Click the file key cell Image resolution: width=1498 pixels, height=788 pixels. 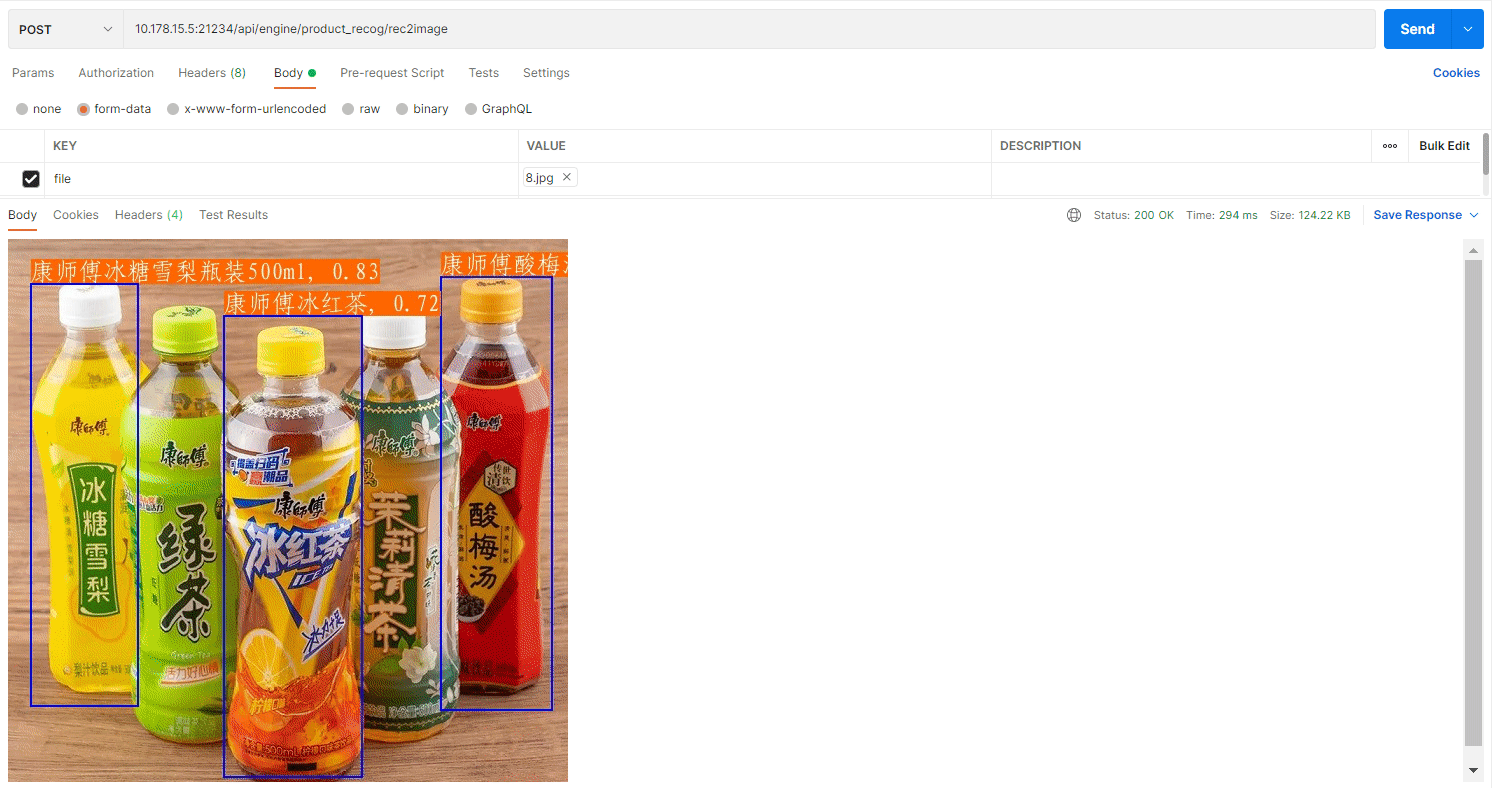281,179
